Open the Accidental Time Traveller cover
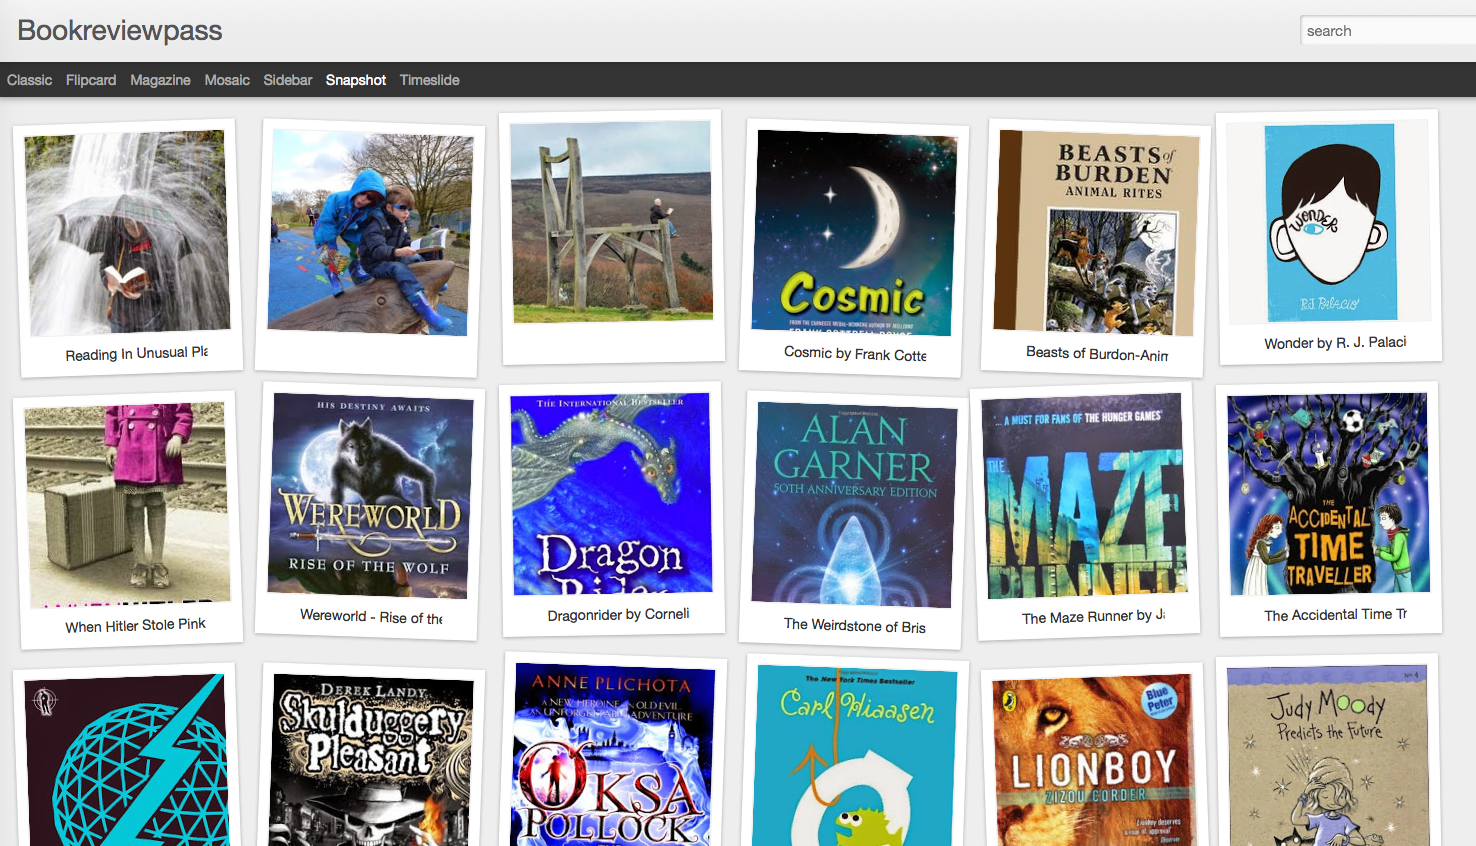Image resolution: width=1476 pixels, height=846 pixels. tap(1329, 494)
